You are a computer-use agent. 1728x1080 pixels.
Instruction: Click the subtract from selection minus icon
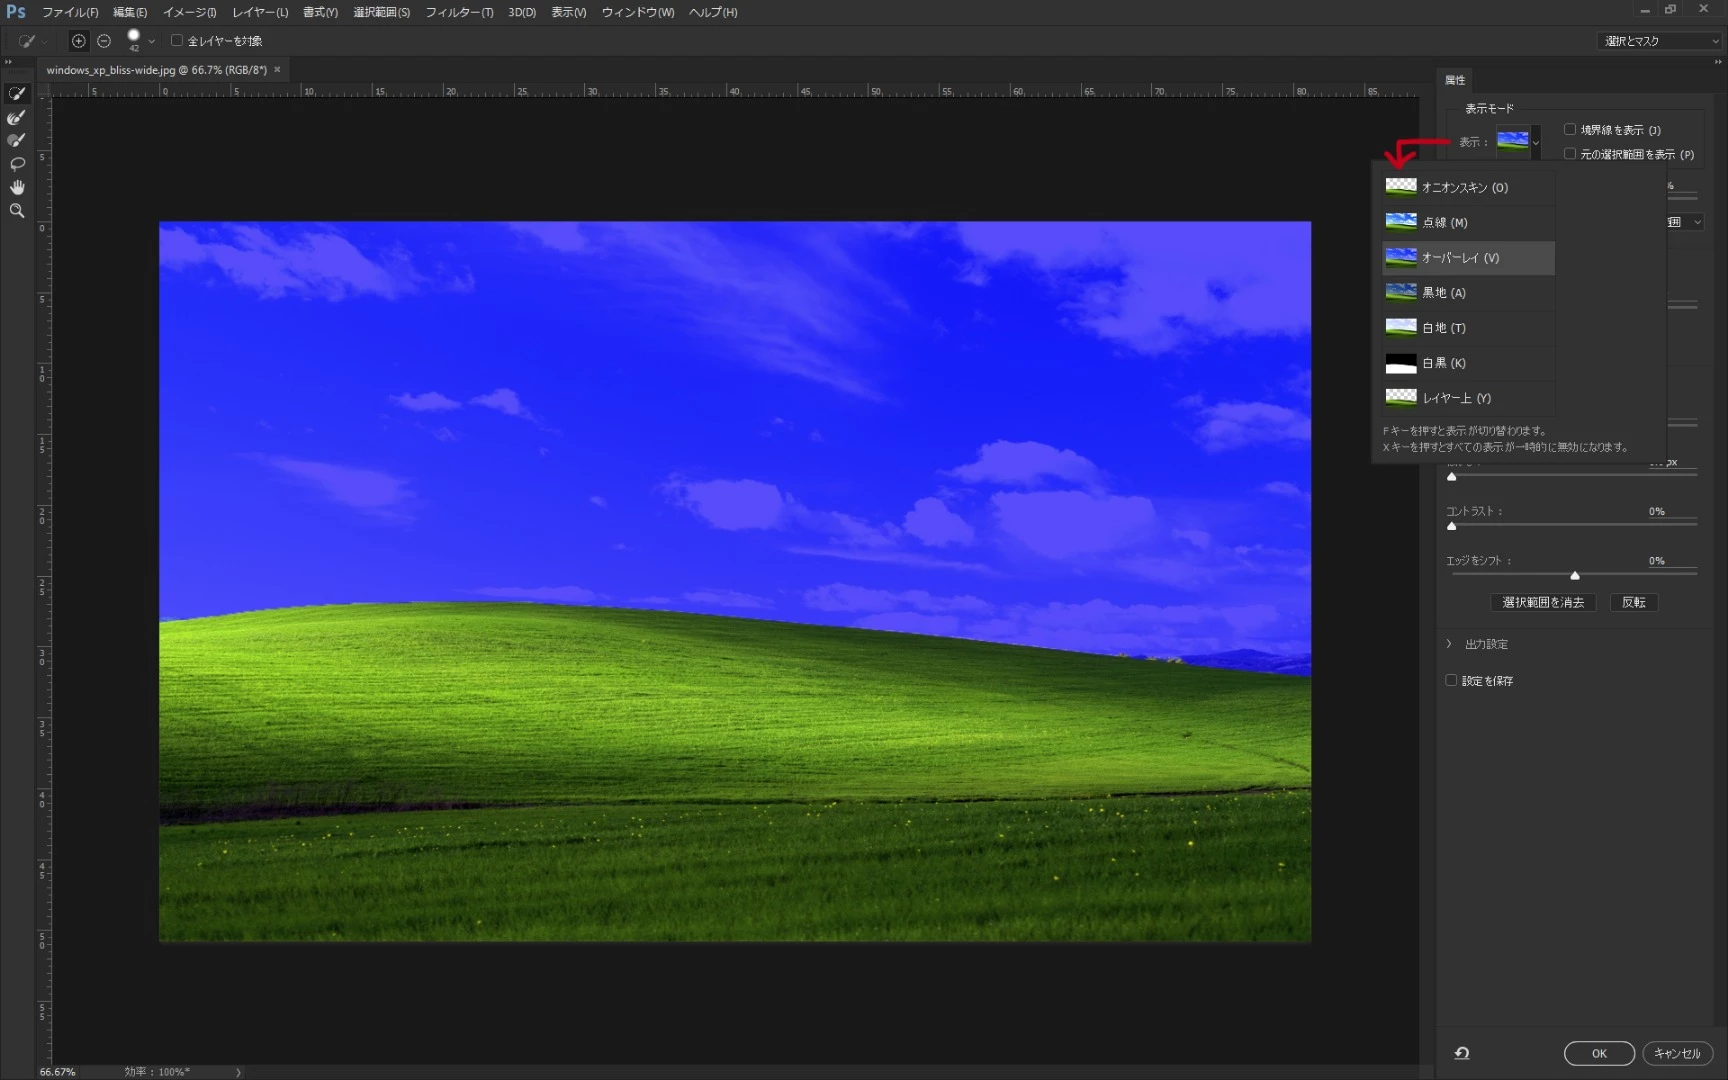[x=104, y=41]
